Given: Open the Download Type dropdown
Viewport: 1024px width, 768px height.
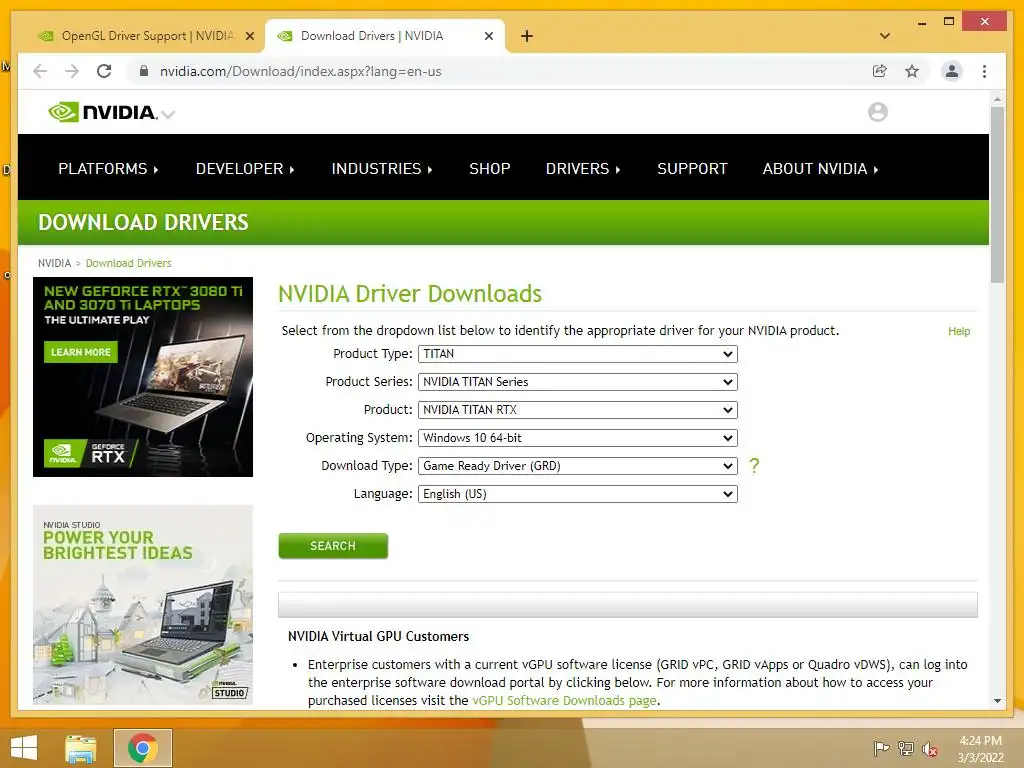Looking at the screenshot, I should (578, 466).
